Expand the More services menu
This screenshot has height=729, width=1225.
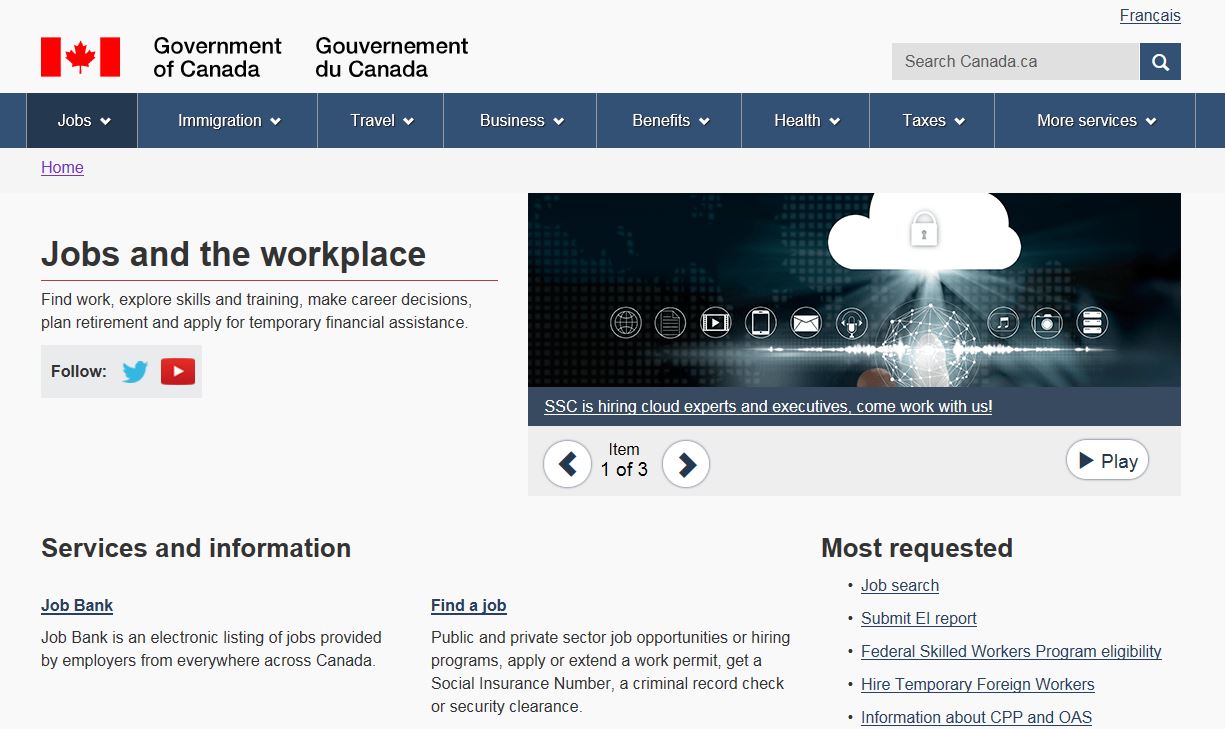tap(1096, 120)
